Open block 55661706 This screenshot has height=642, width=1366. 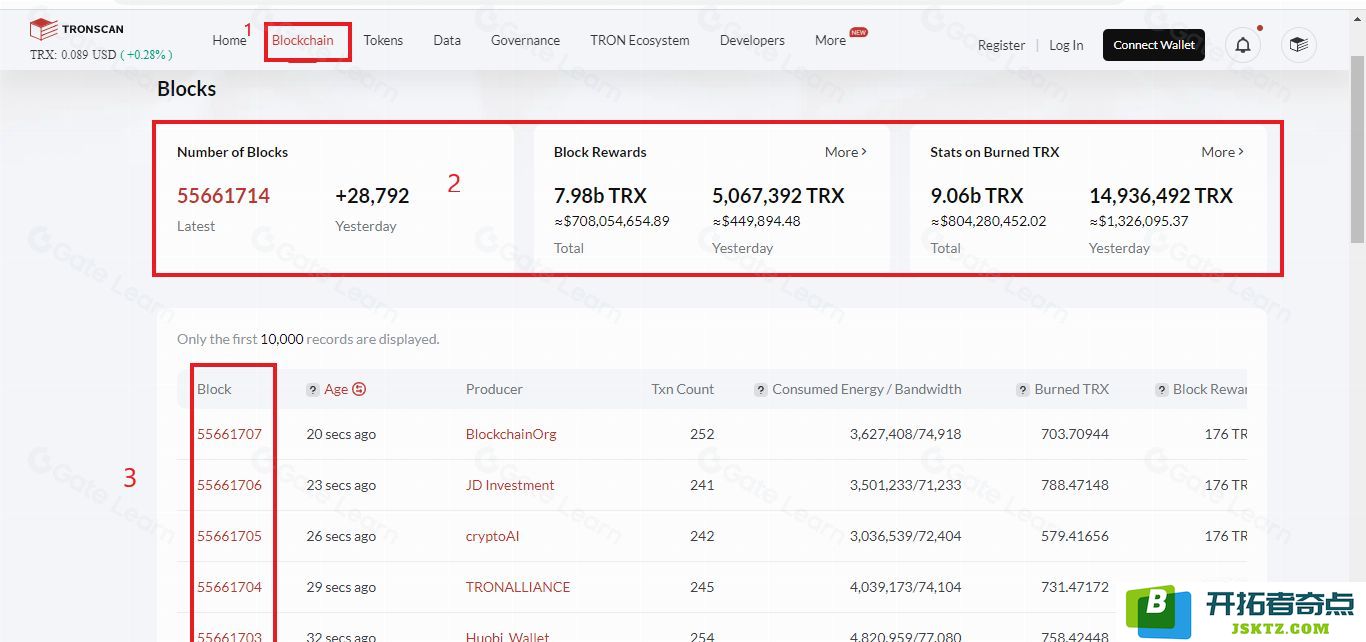point(229,485)
